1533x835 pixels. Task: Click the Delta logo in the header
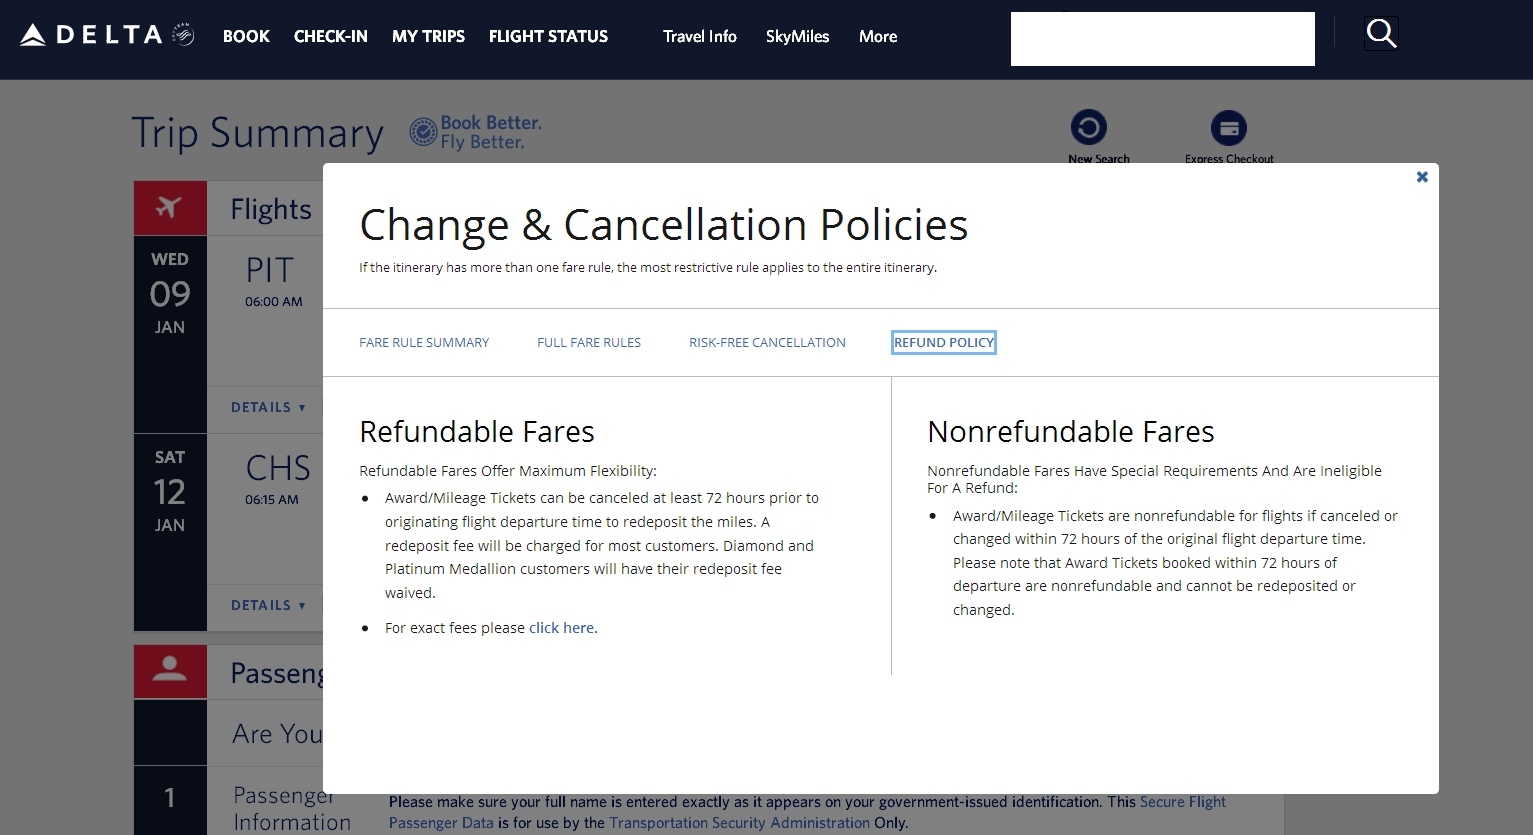point(95,33)
